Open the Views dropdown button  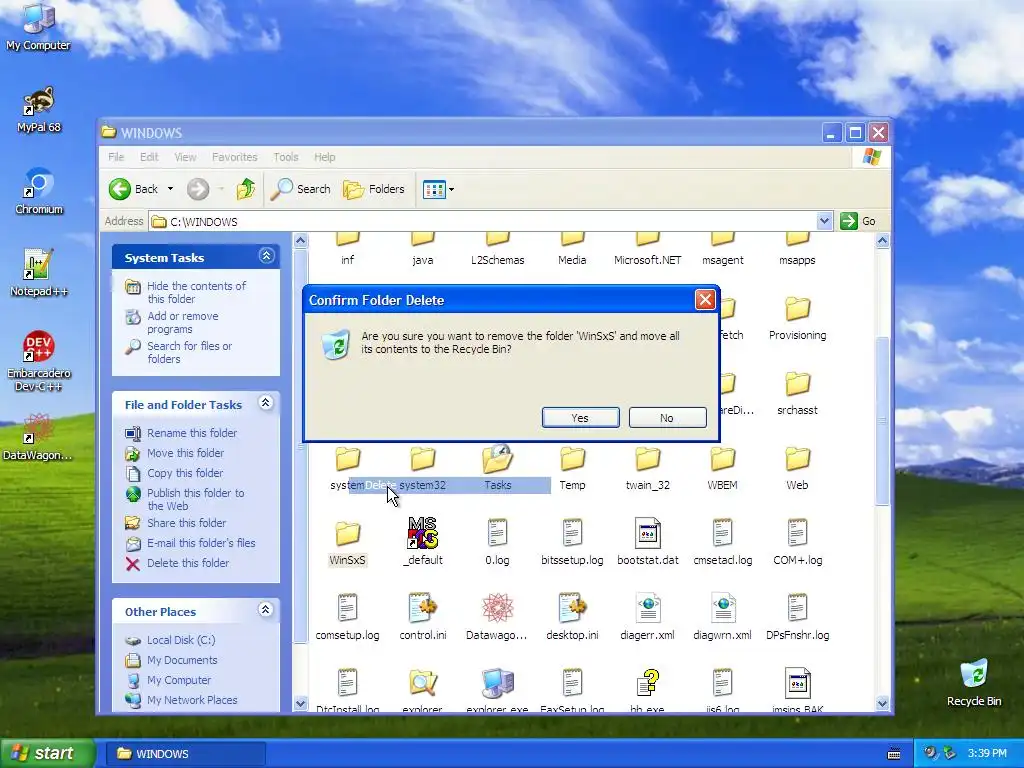tap(438, 189)
